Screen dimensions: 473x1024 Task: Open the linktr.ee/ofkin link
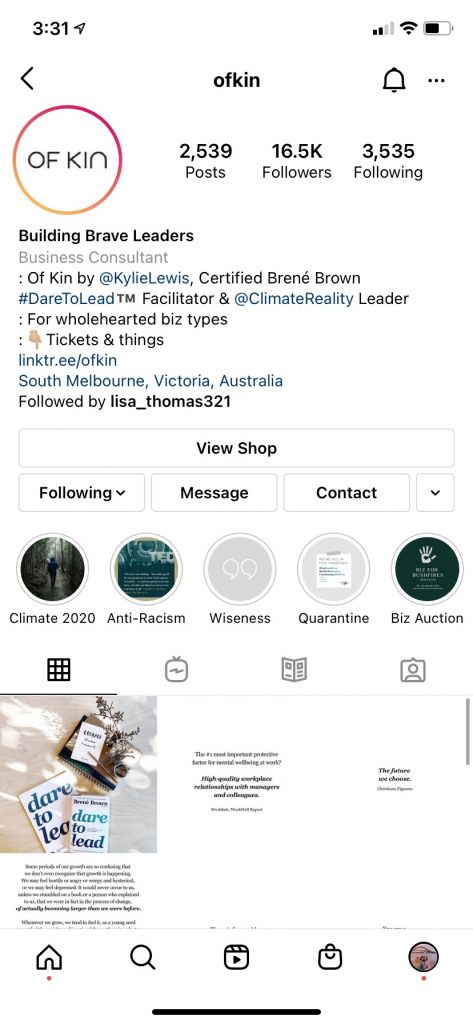[x=68, y=360]
